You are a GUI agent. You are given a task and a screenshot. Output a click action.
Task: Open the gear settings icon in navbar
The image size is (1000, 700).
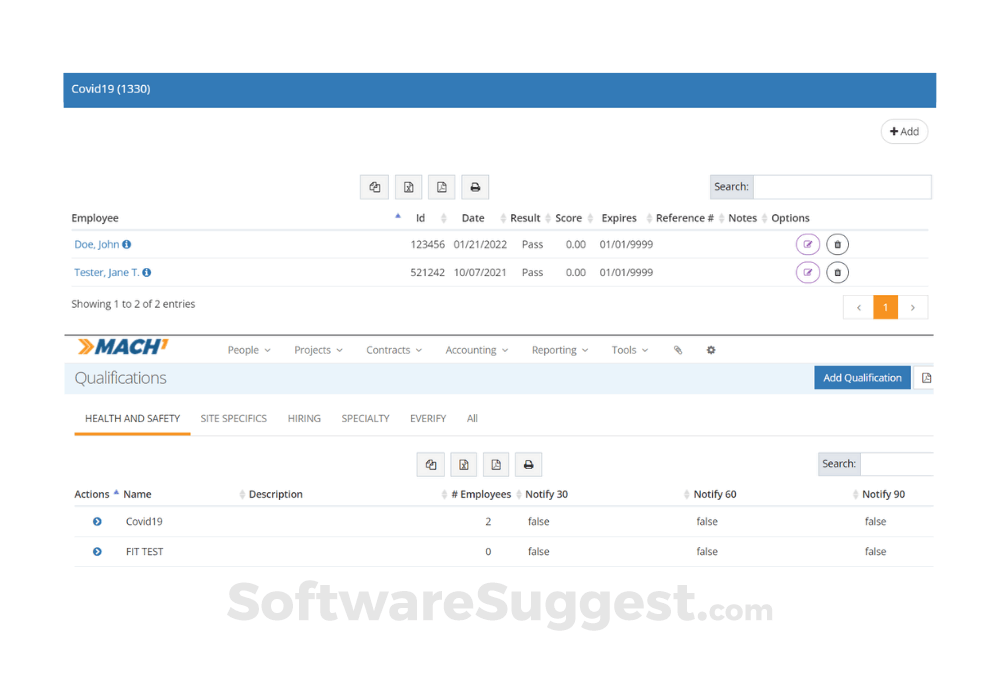711,350
